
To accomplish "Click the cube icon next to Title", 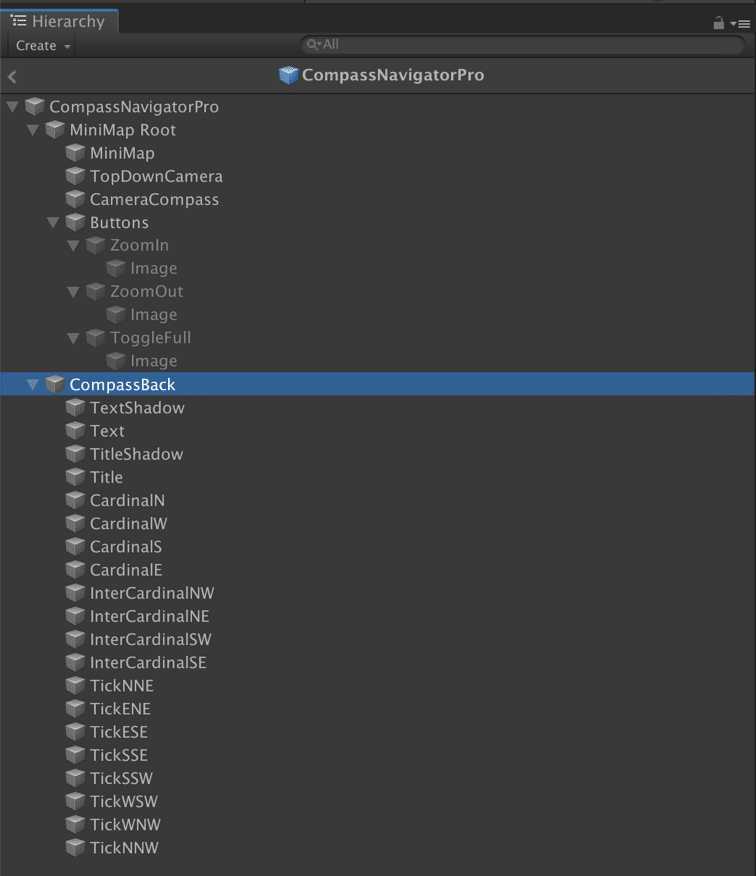I will tap(75, 477).
